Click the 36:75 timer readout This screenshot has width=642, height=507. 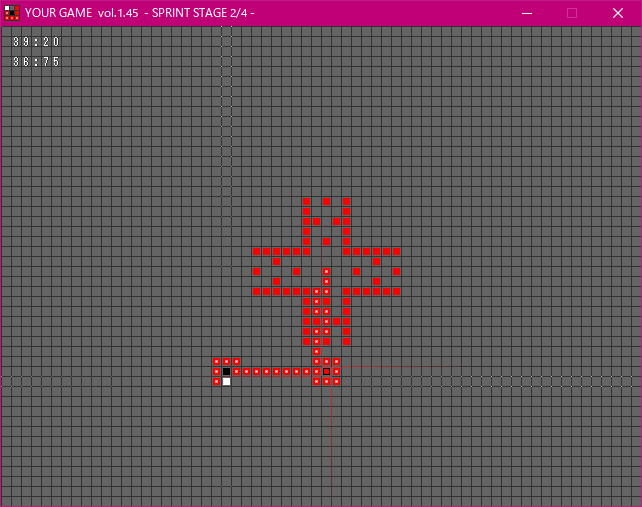pyautogui.click(x=36, y=62)
